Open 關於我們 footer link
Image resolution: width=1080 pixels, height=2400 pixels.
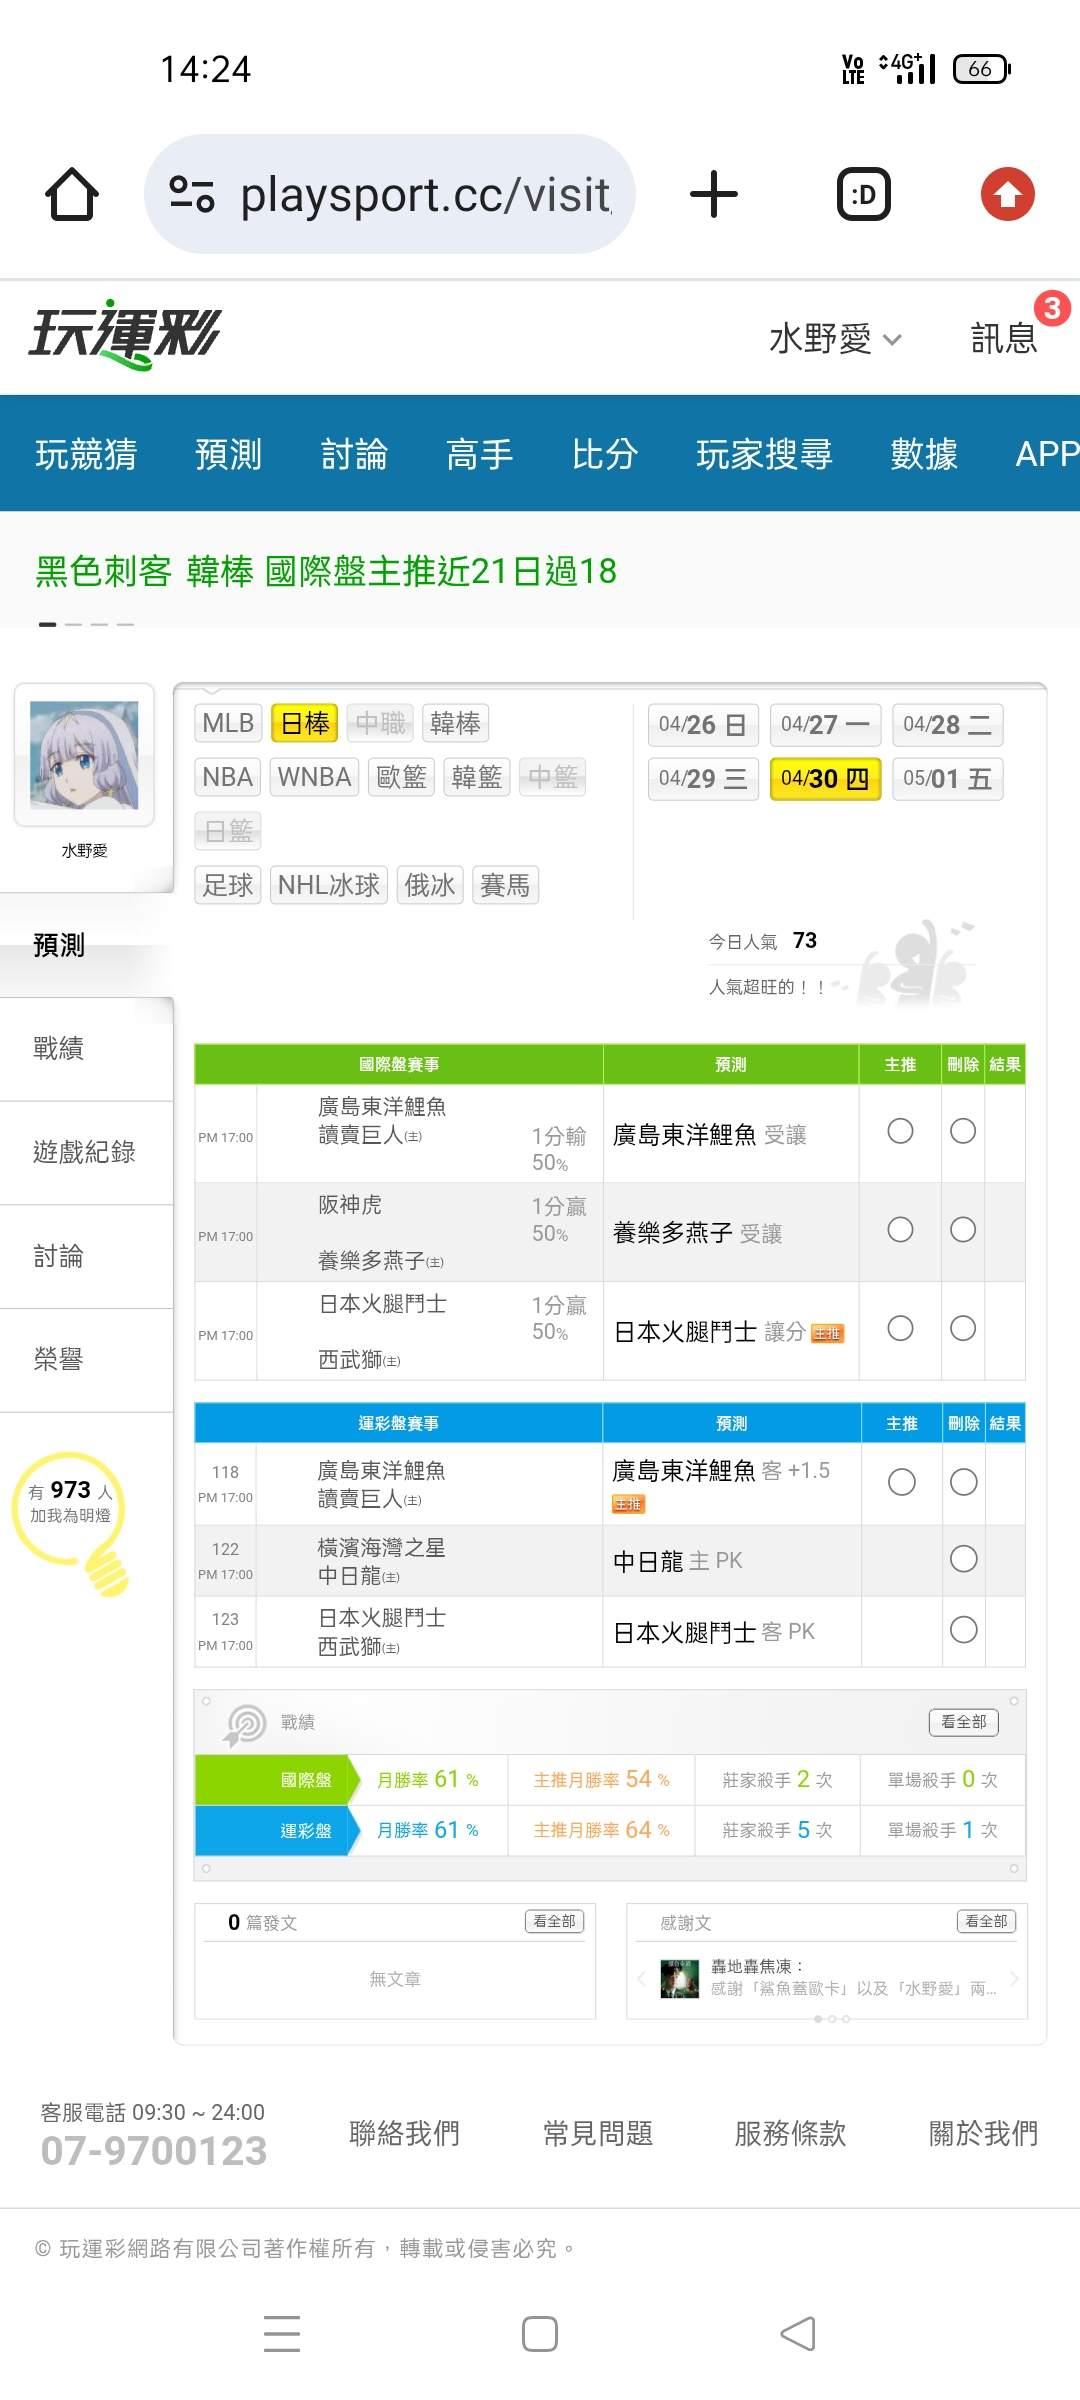(984, 2133)
